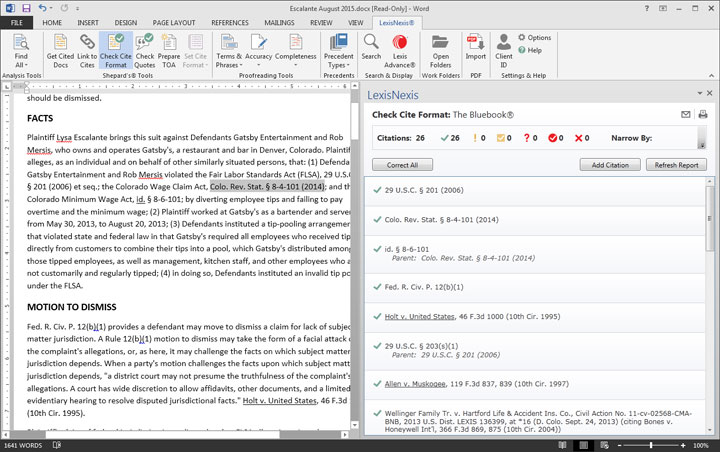Expand the Accuracy proofreading dropdown
720x452 pixels.
(259, 51)
